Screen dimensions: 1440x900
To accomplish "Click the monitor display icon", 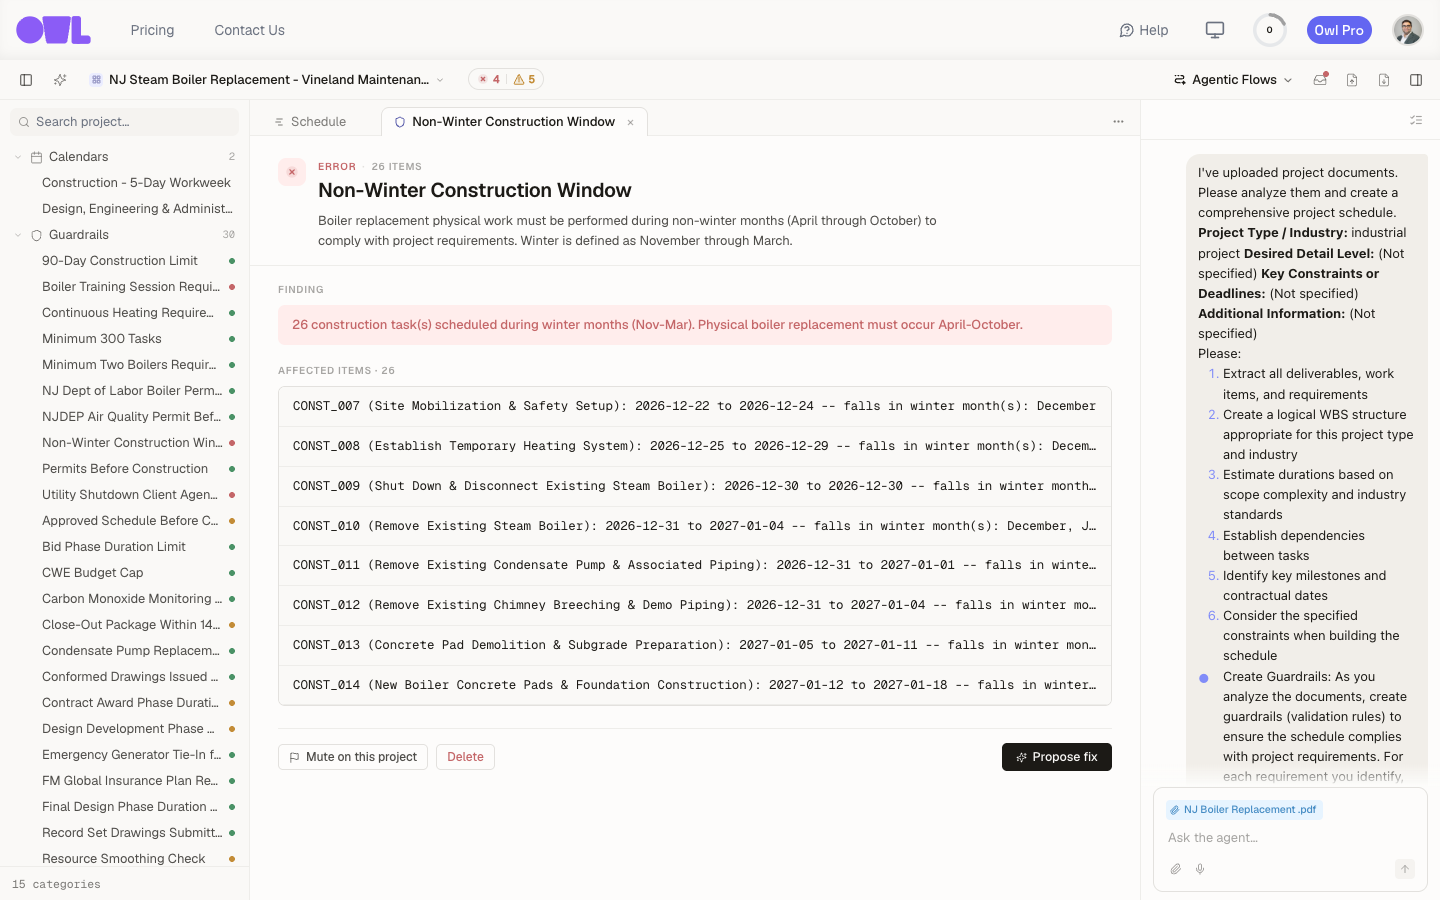I will point(1215,30).
